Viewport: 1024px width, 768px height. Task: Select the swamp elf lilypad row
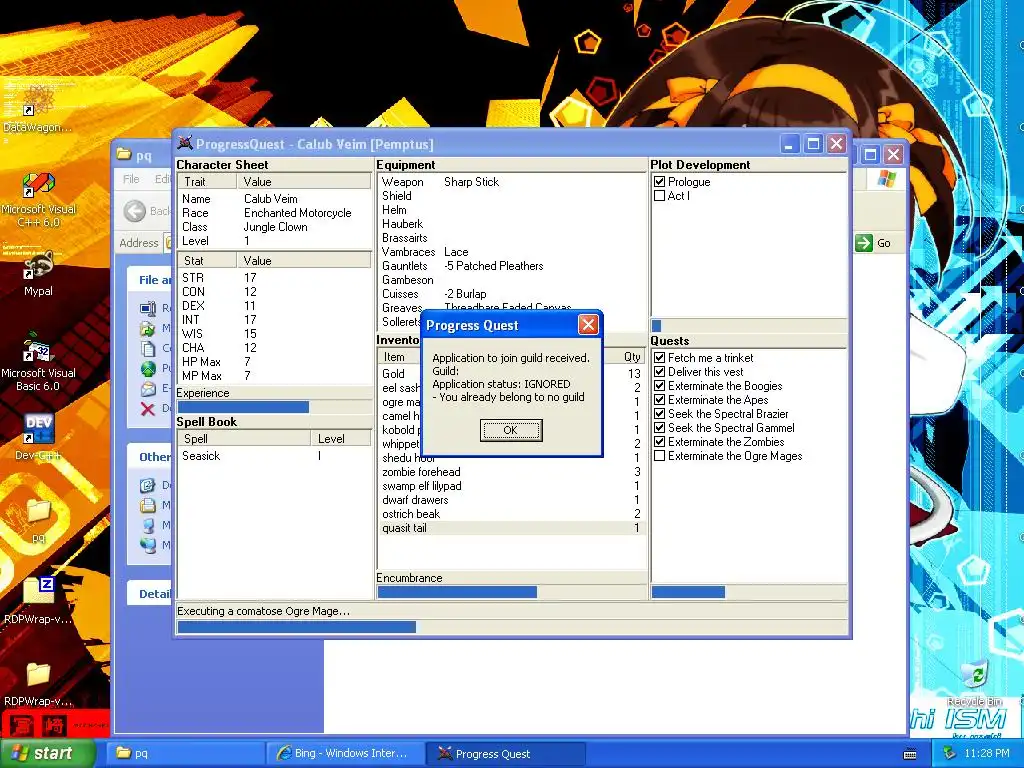511,486
